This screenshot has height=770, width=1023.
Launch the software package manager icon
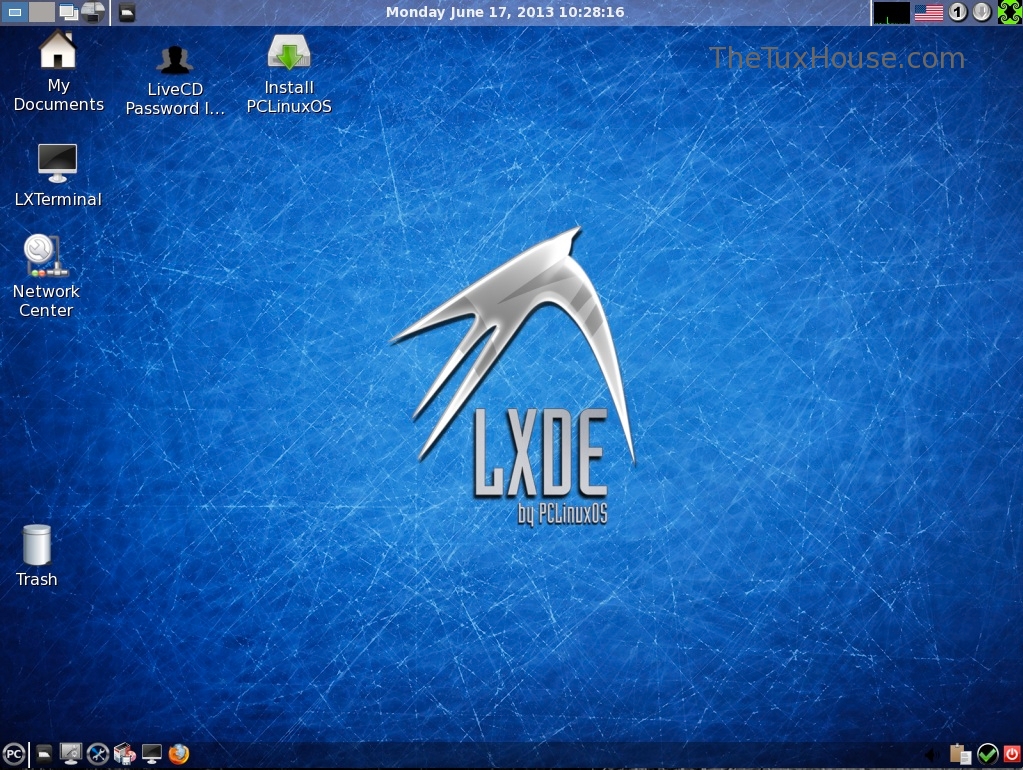click(125, 754)
